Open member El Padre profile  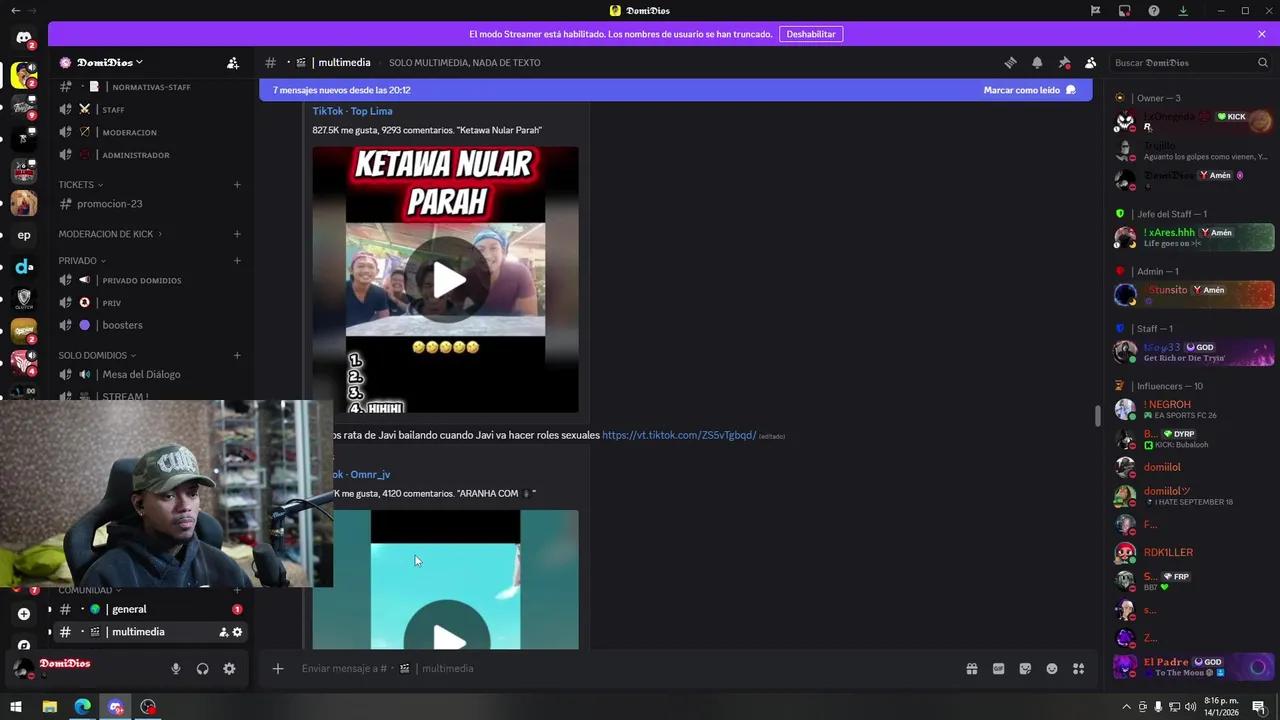coord(1192,667)
